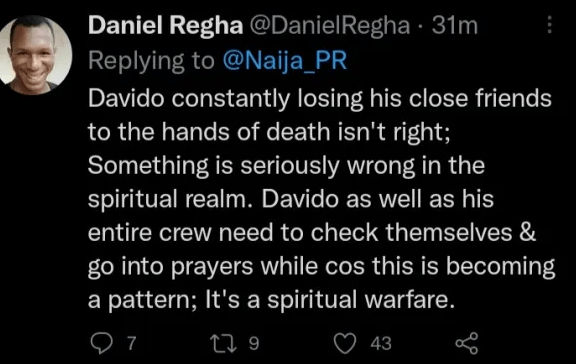Open the three-dot more options menu
Screen dimensions: 576x364
coord(549,25)
